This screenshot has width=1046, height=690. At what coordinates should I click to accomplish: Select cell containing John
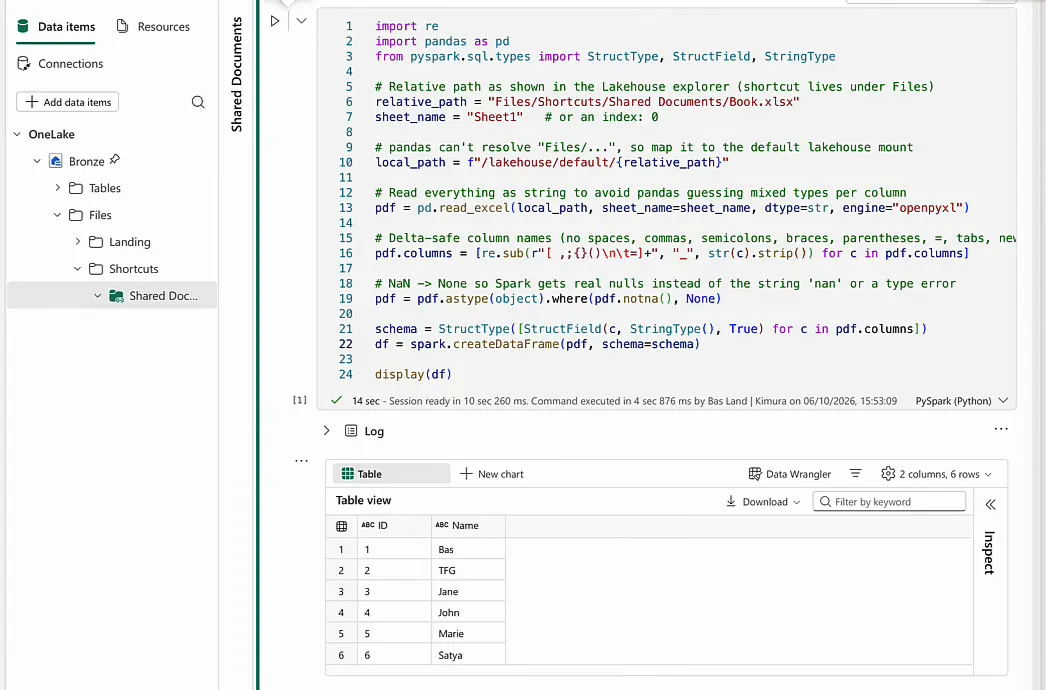468,613
